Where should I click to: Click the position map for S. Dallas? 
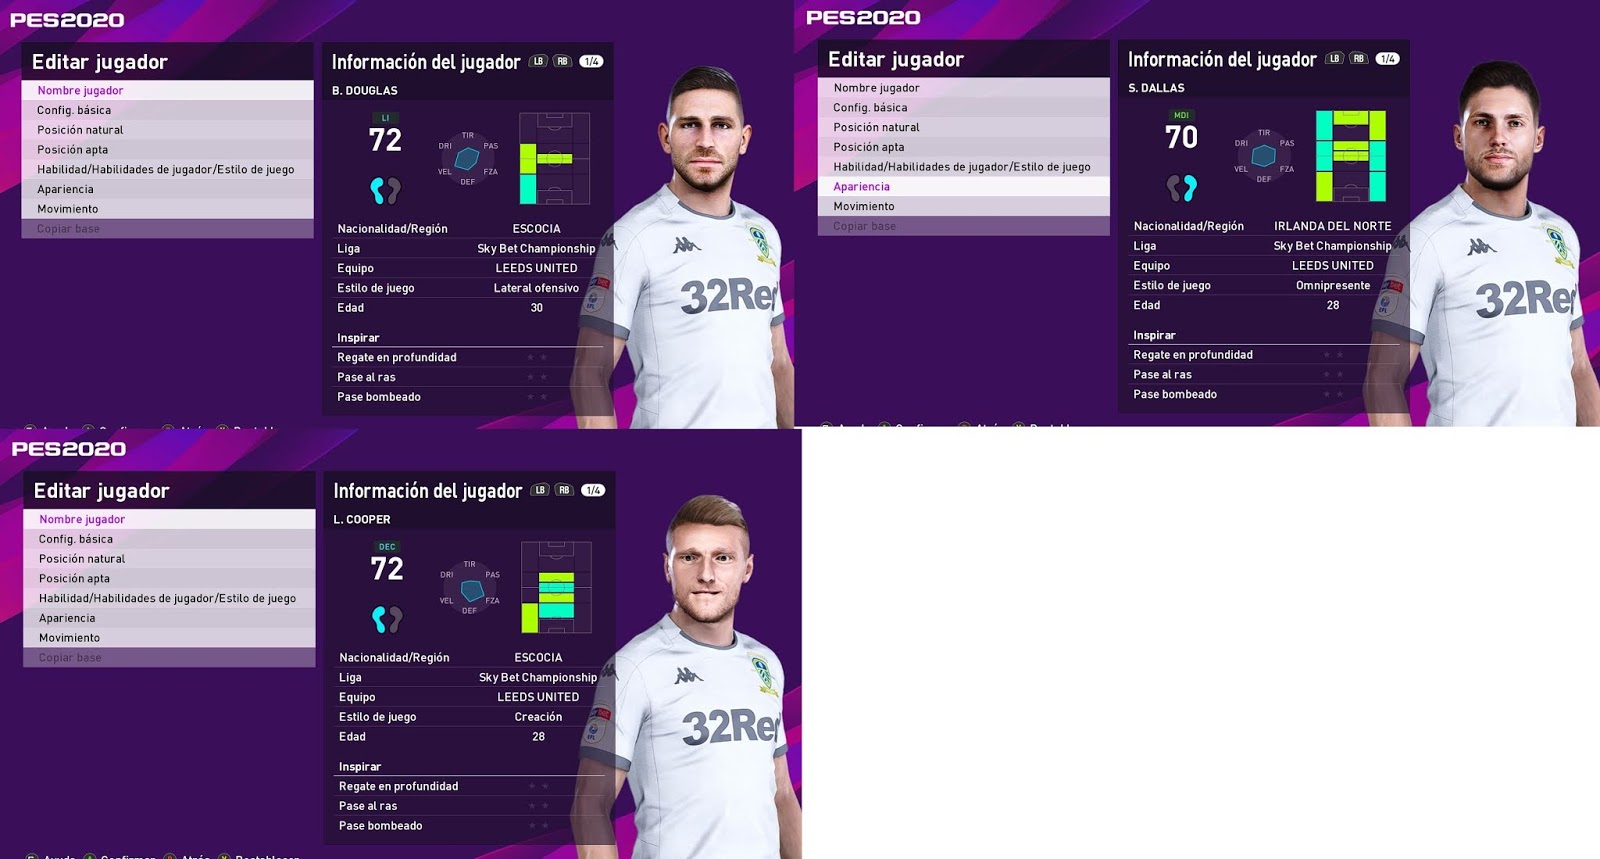[x=1350, y=156]
